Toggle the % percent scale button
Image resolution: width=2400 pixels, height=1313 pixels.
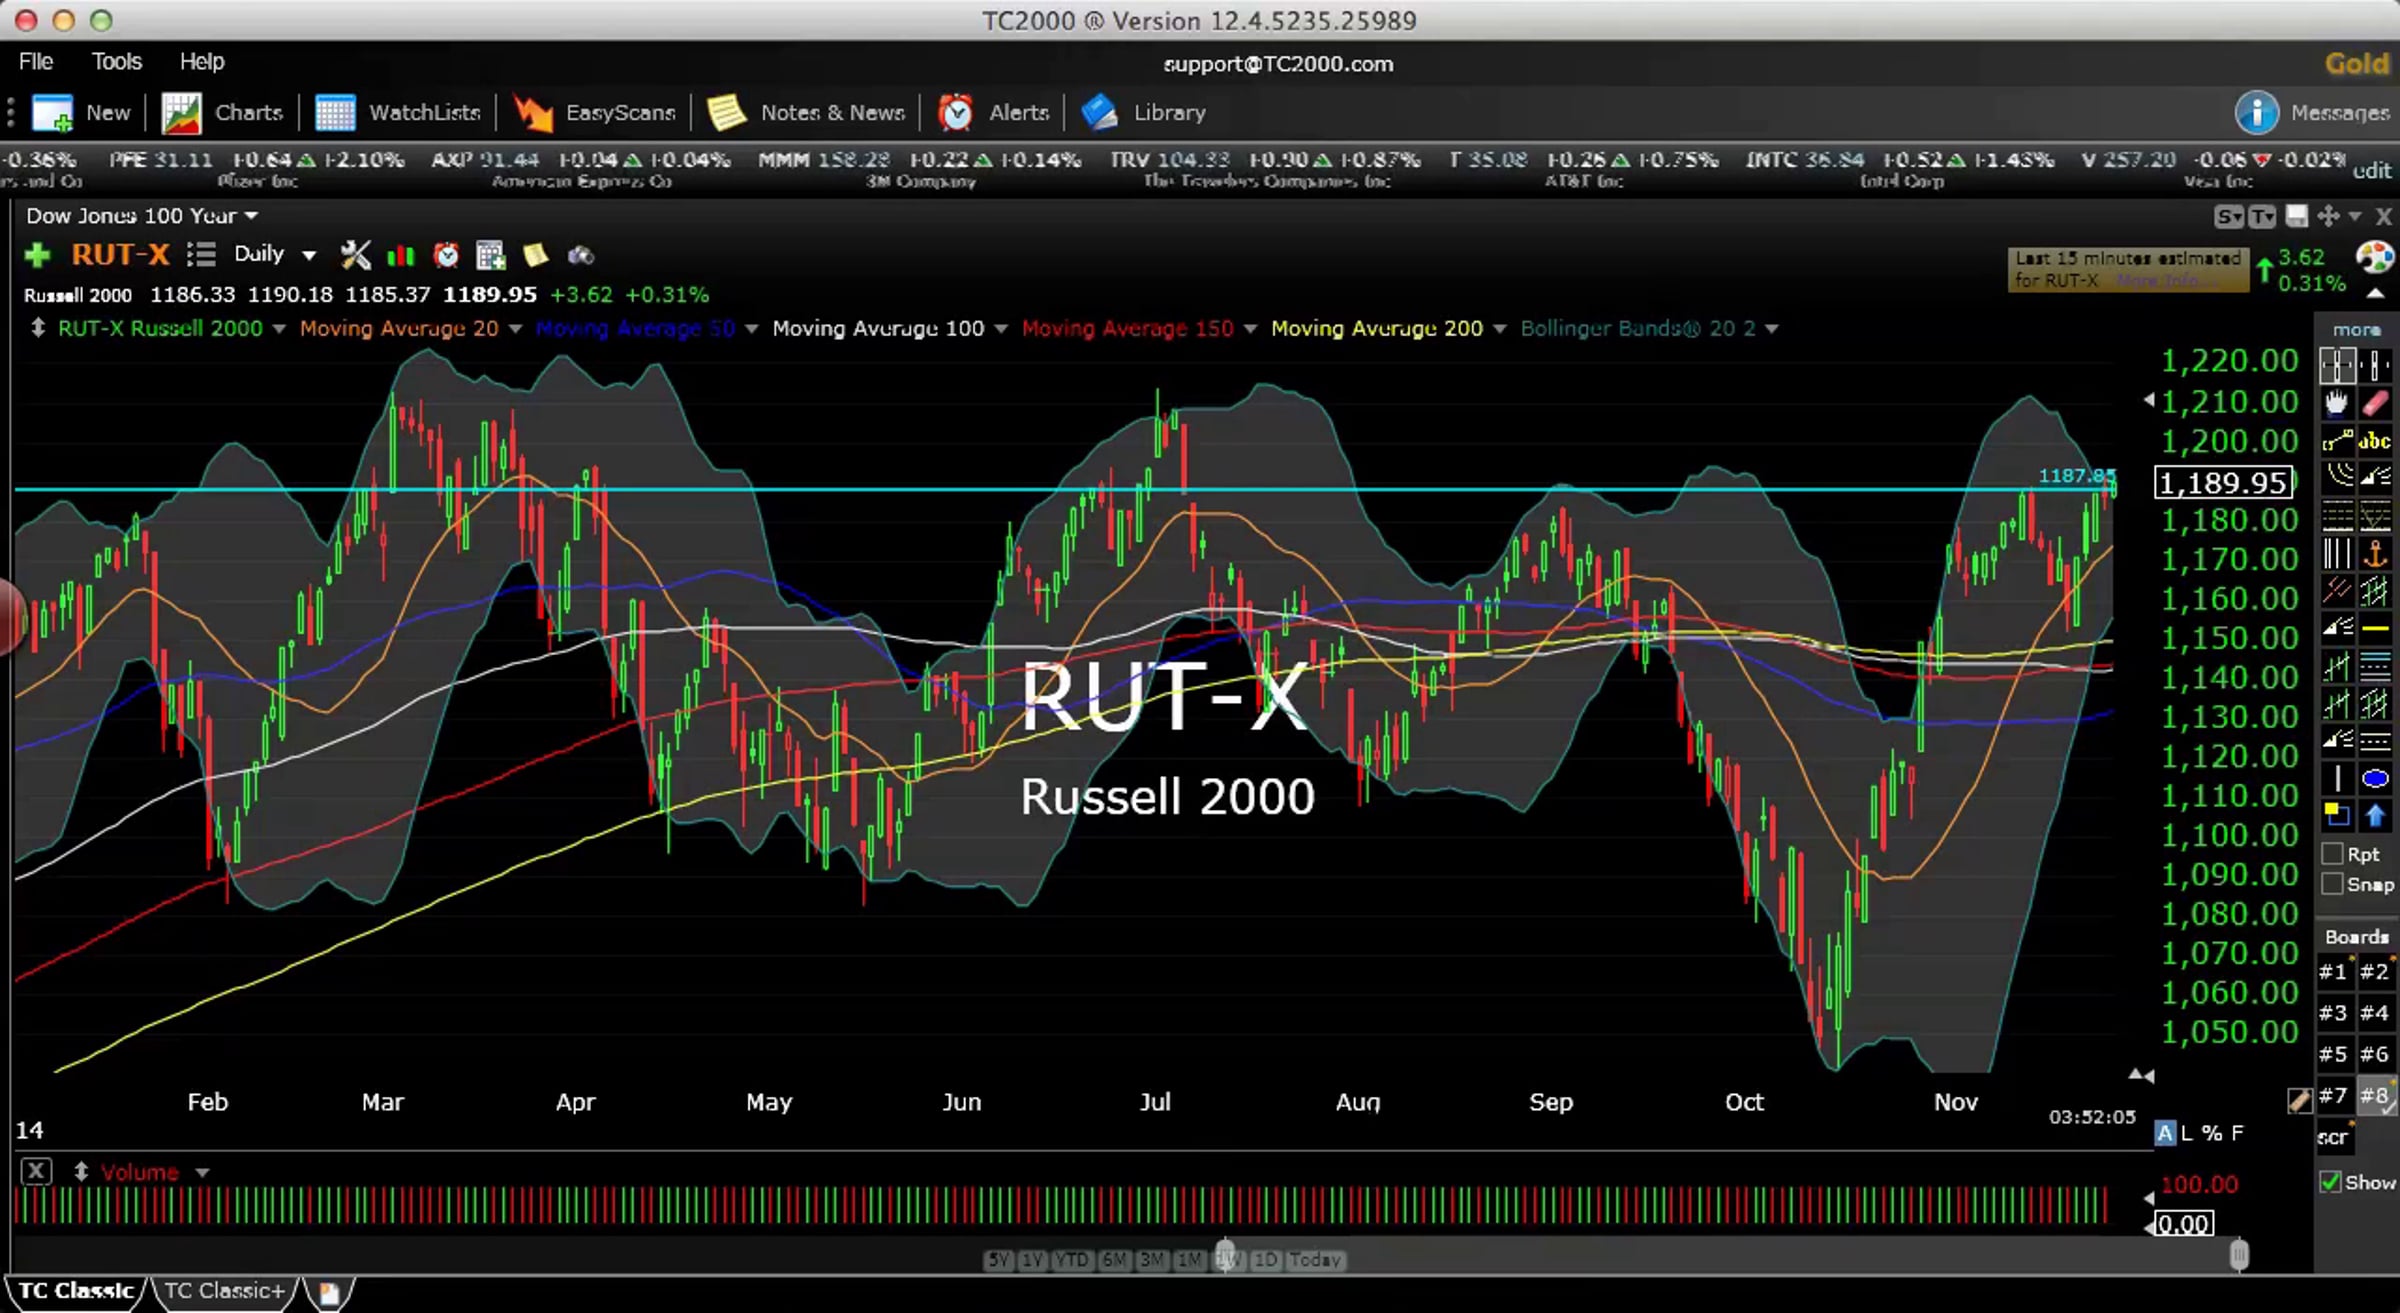point(2212,1133)
